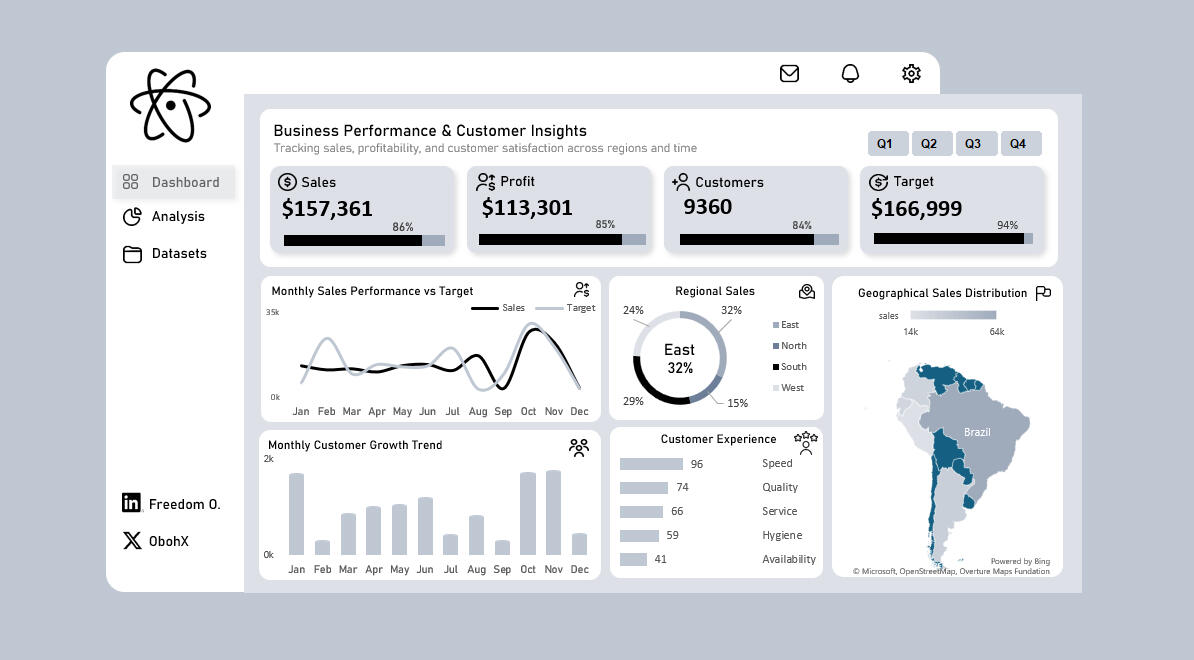
Task: Click the Geographical Sales flag icon
Action: 1043,293
